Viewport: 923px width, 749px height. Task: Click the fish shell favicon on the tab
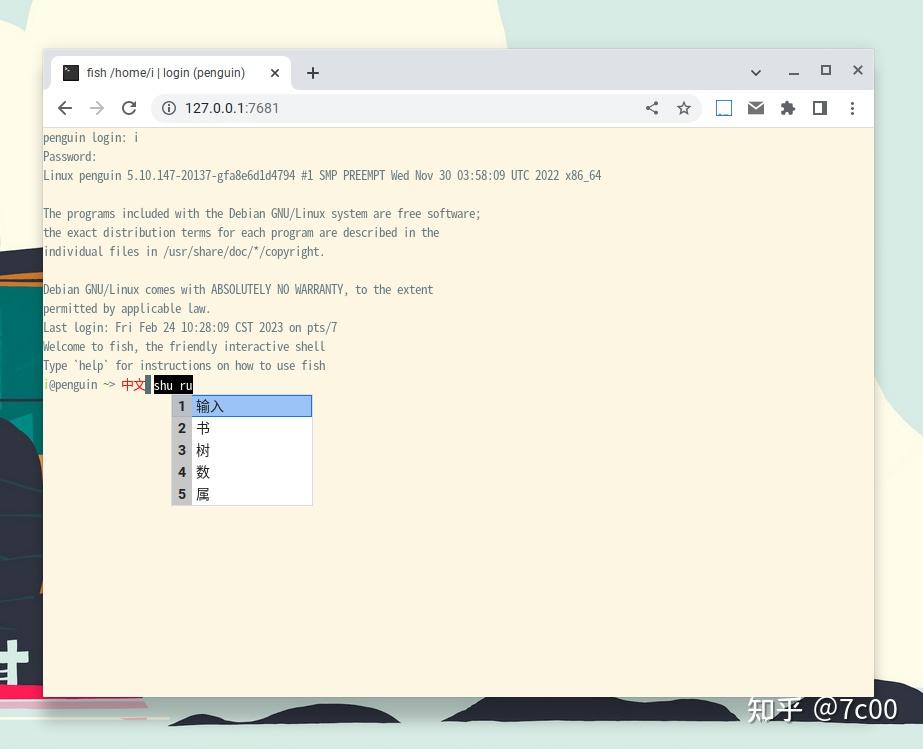[70, 72]
